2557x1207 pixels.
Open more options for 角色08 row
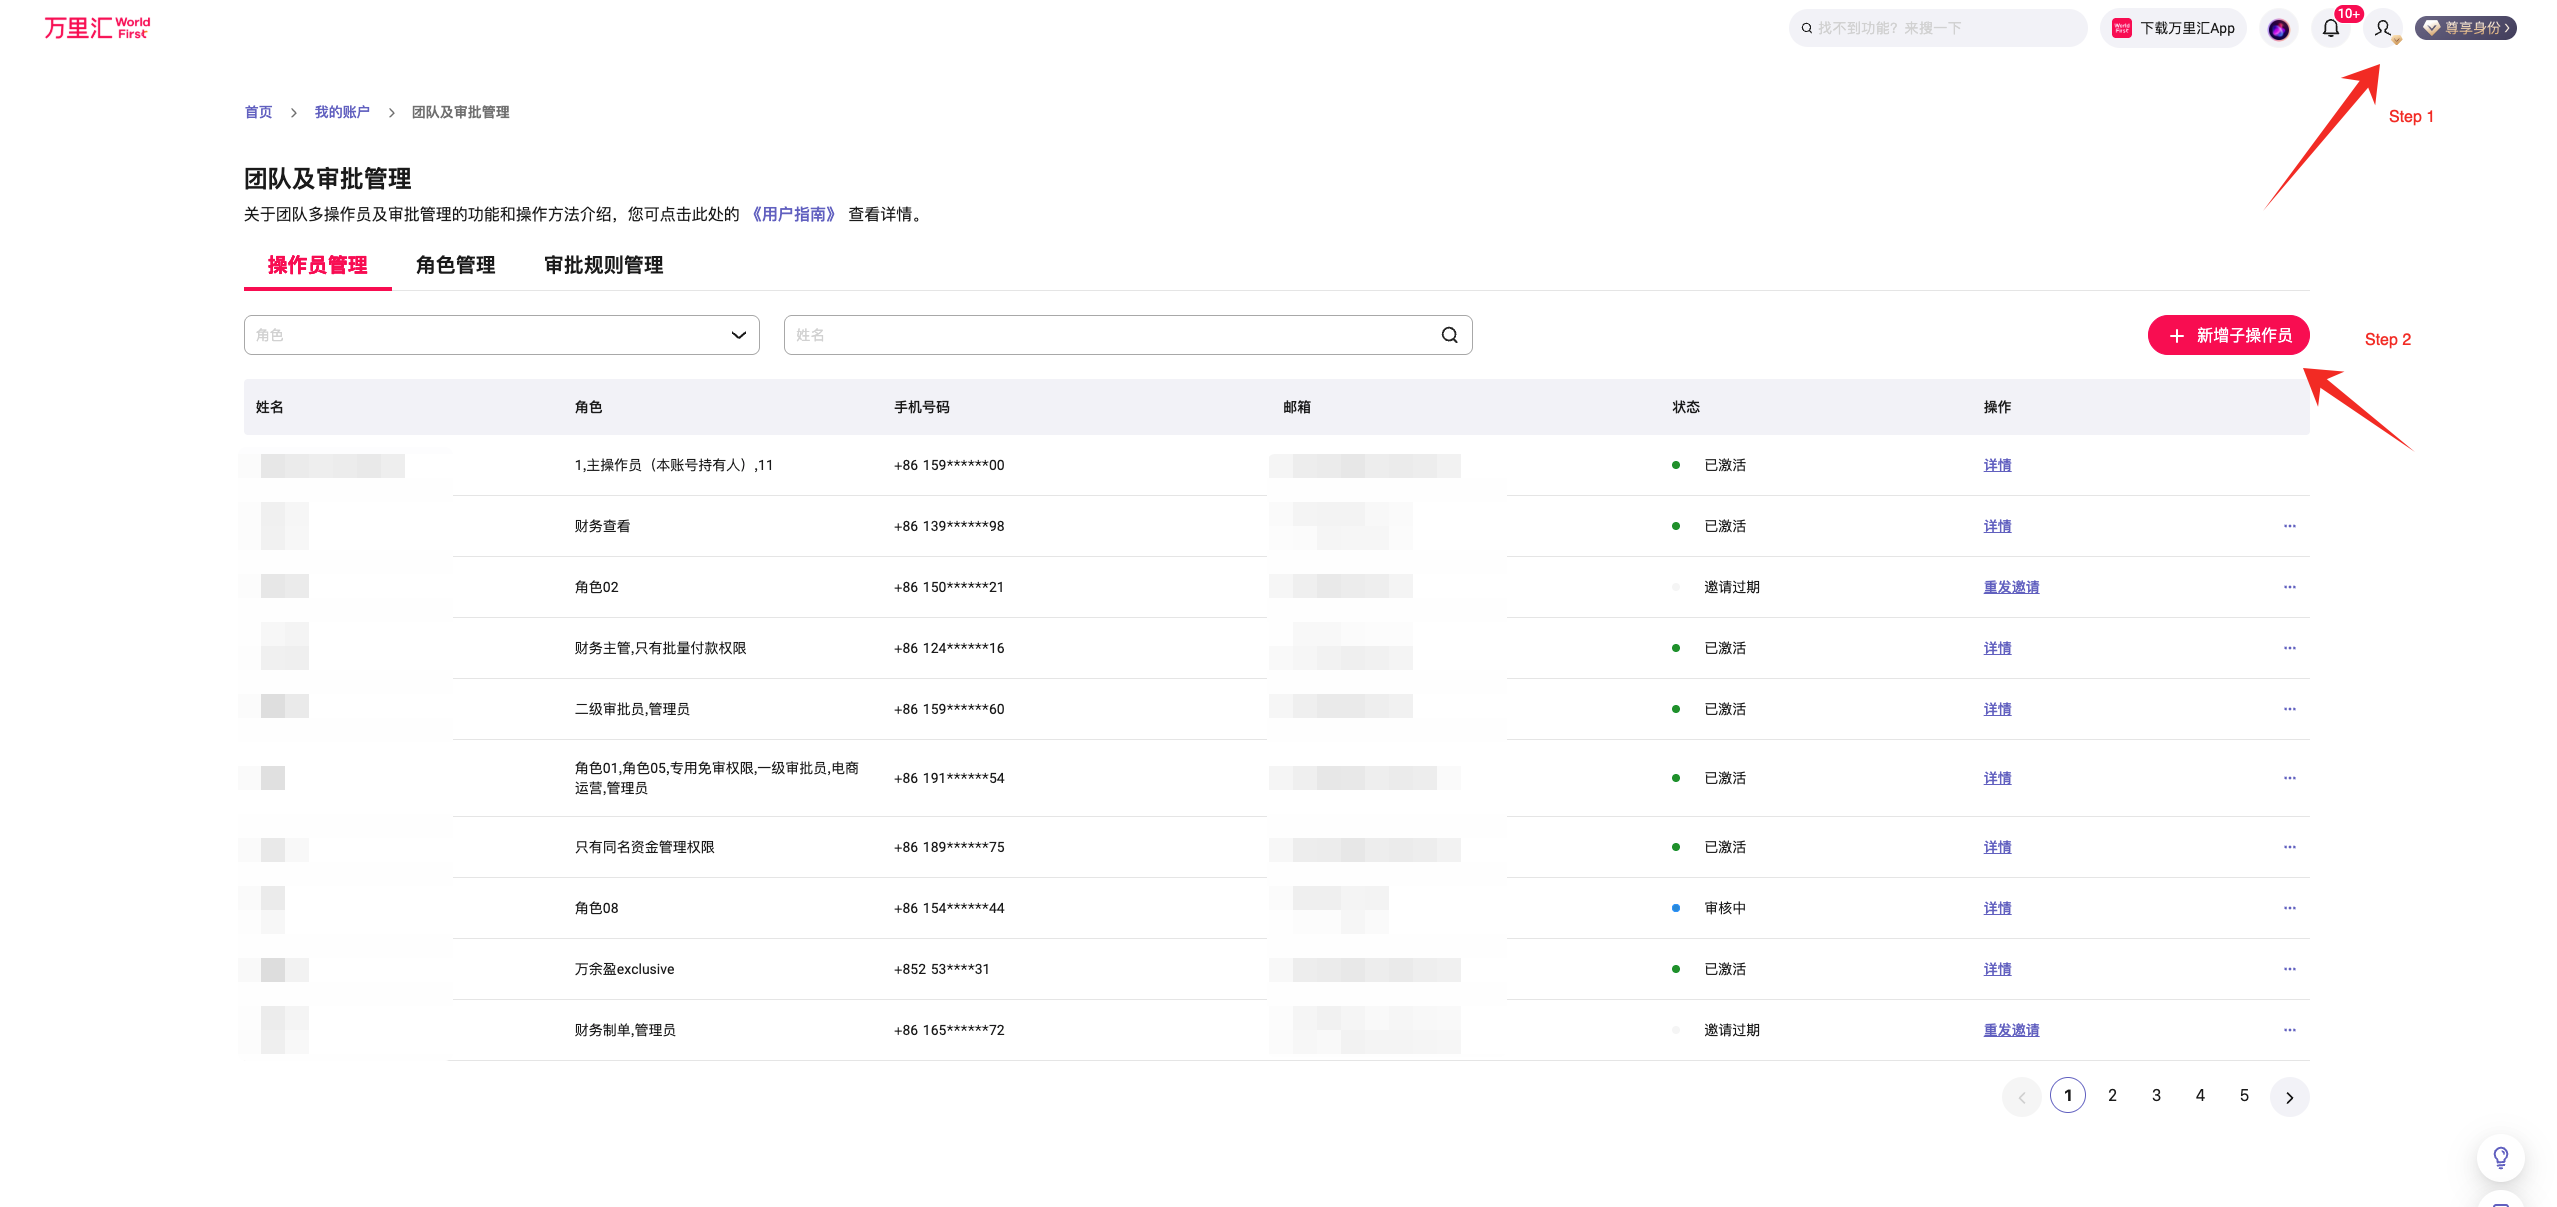[x=2289, y=908]
